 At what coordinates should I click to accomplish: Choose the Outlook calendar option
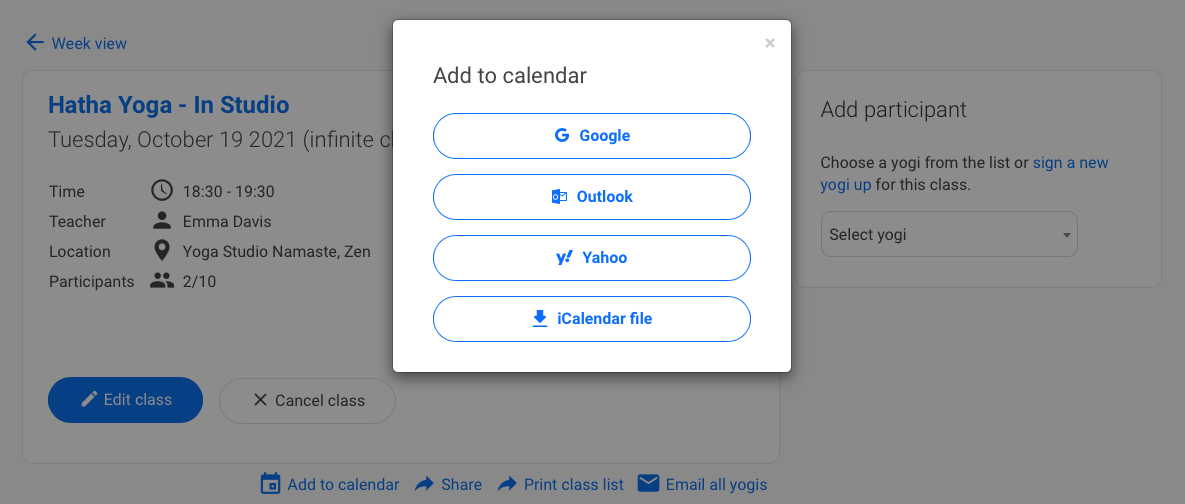(x=592, y=197)
